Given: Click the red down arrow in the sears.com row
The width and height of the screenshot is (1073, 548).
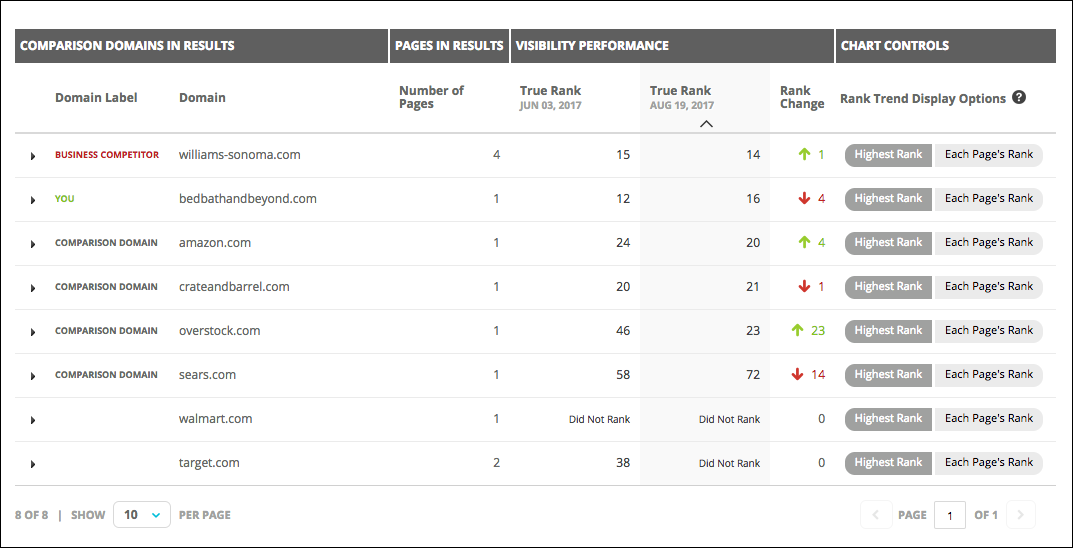Looking at the screenshot, I should (797, 375).
